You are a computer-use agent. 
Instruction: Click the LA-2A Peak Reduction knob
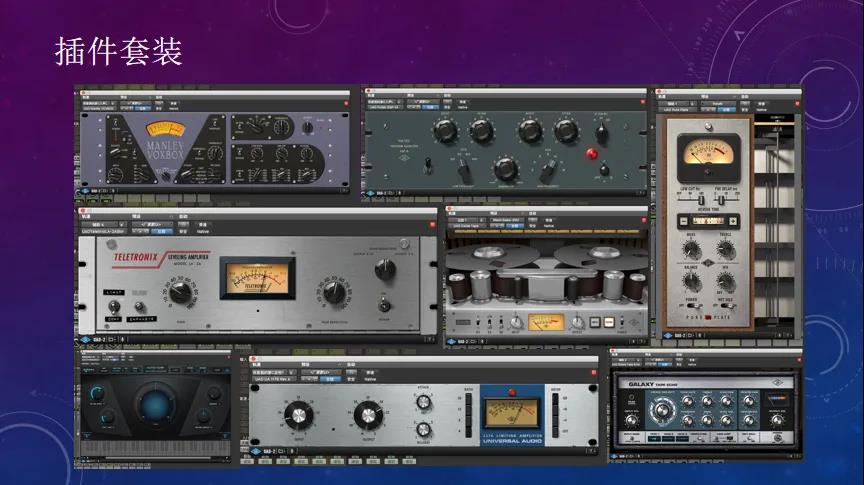pyautogui.click(x=334, y=292)
